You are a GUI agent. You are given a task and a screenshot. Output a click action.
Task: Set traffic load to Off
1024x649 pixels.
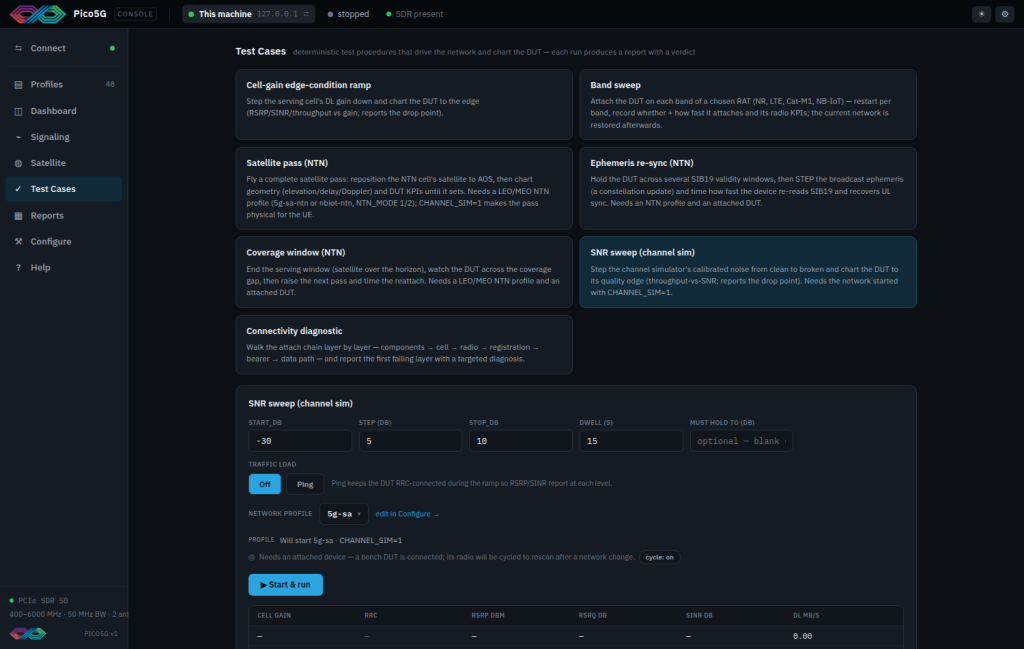[264, 484]
